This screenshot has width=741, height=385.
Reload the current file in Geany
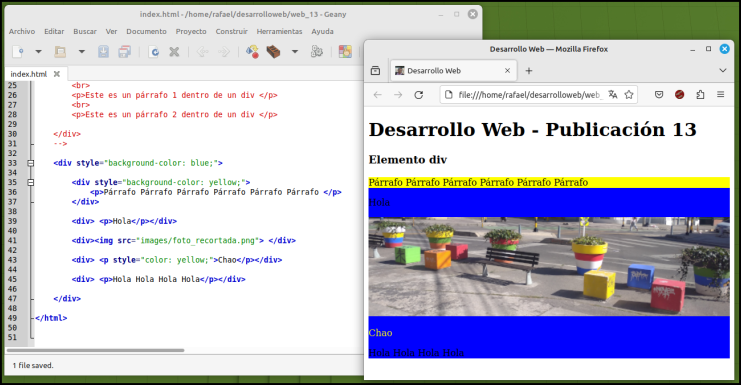pos(154,51)
